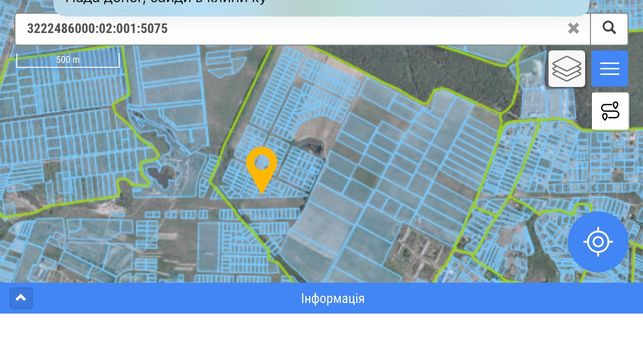Image resolution: width=643 pixels, height=362 pixels.
Task: Click the magnifier search button
Action: [x=609, y=28]
